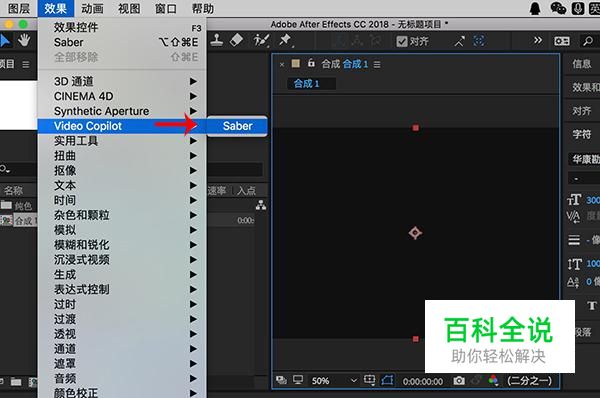Open the 对齐 panel
The width and height of the screenshot is (600, 398).
click(x=582, y=111)
